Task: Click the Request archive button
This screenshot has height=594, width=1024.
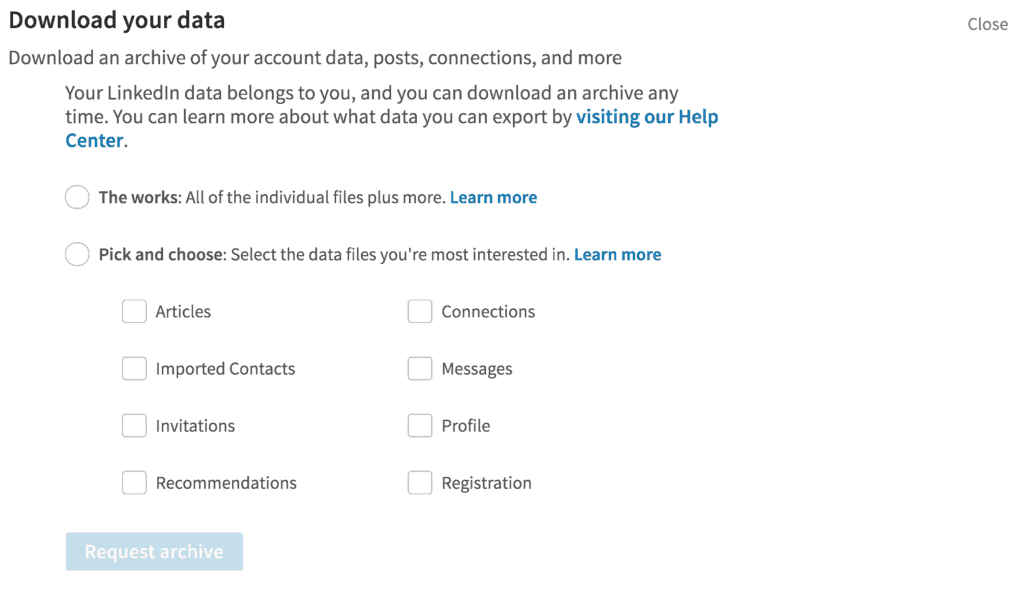Action: pos(153,551)
